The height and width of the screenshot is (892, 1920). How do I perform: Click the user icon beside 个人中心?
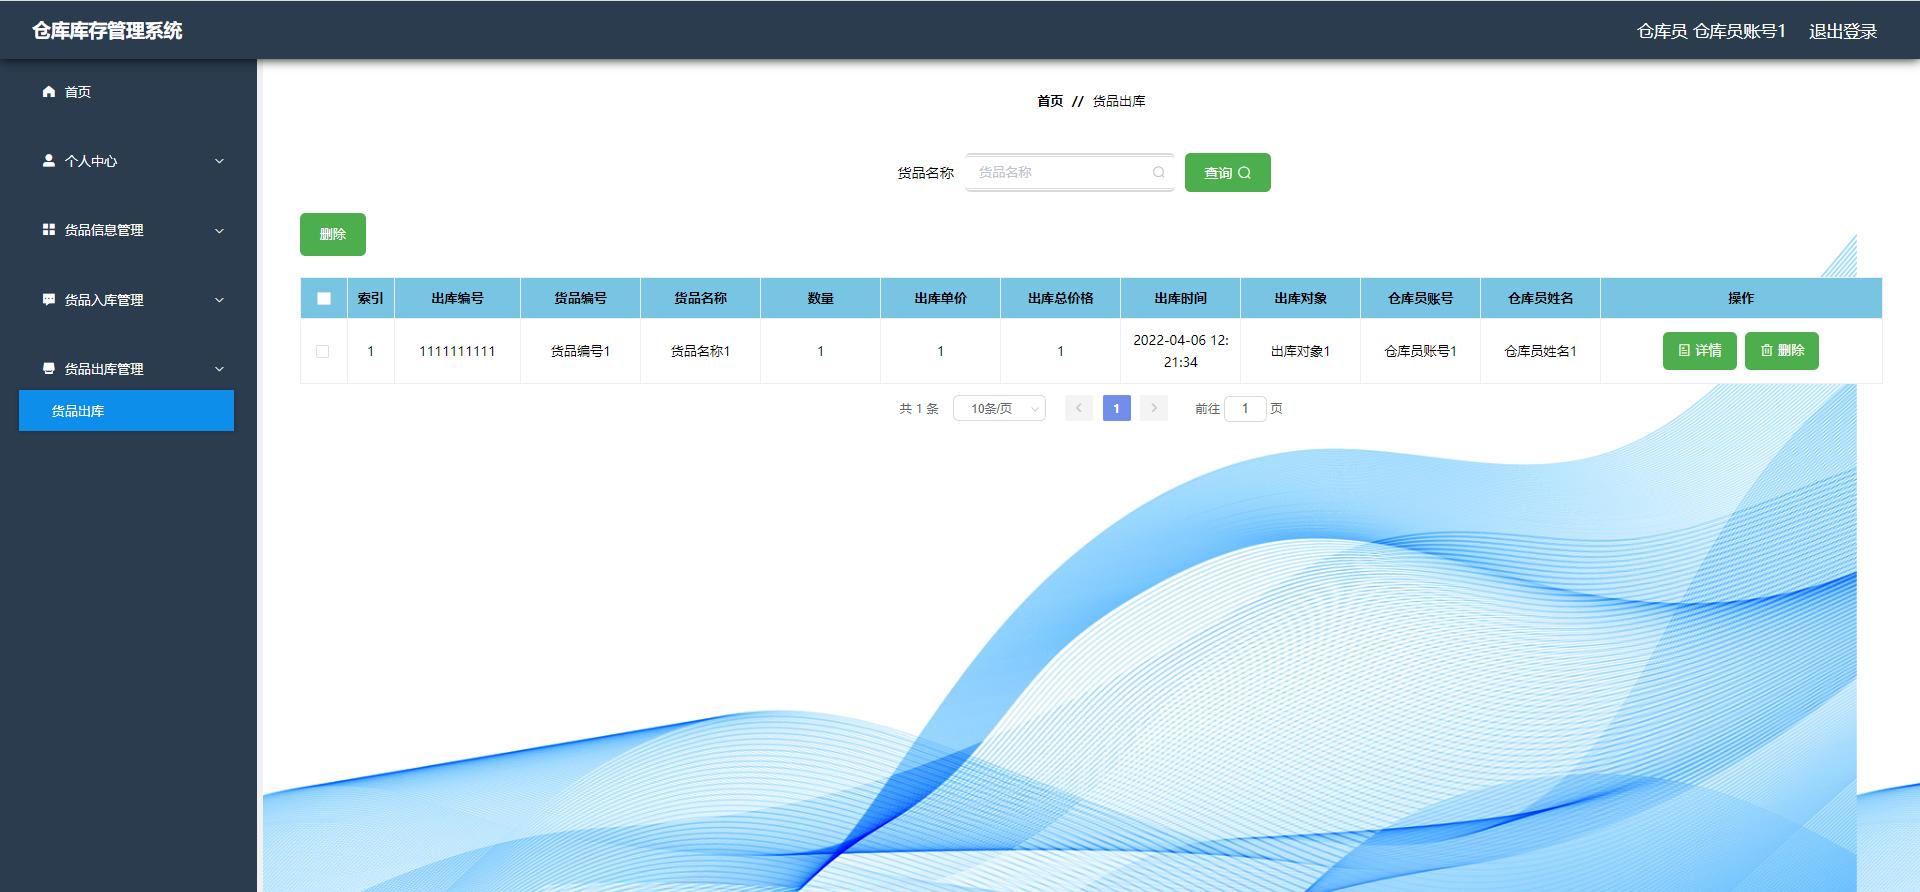tap(48, 160)
